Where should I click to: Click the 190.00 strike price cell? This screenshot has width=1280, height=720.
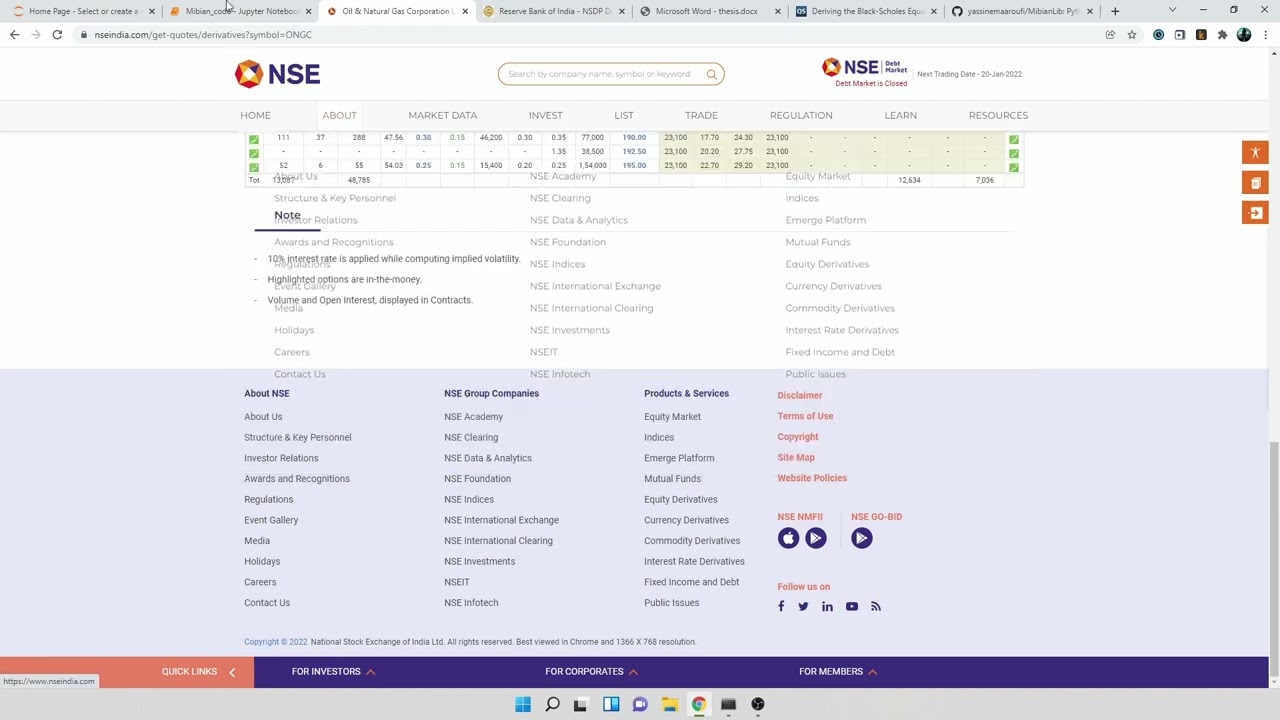pyautogui.click(x=634, y=138)
